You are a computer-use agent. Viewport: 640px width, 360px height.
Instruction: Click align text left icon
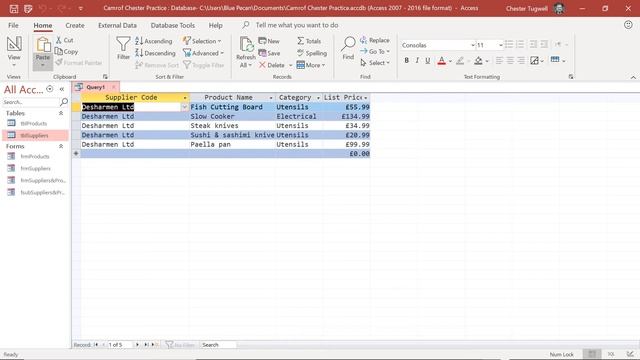499,60
